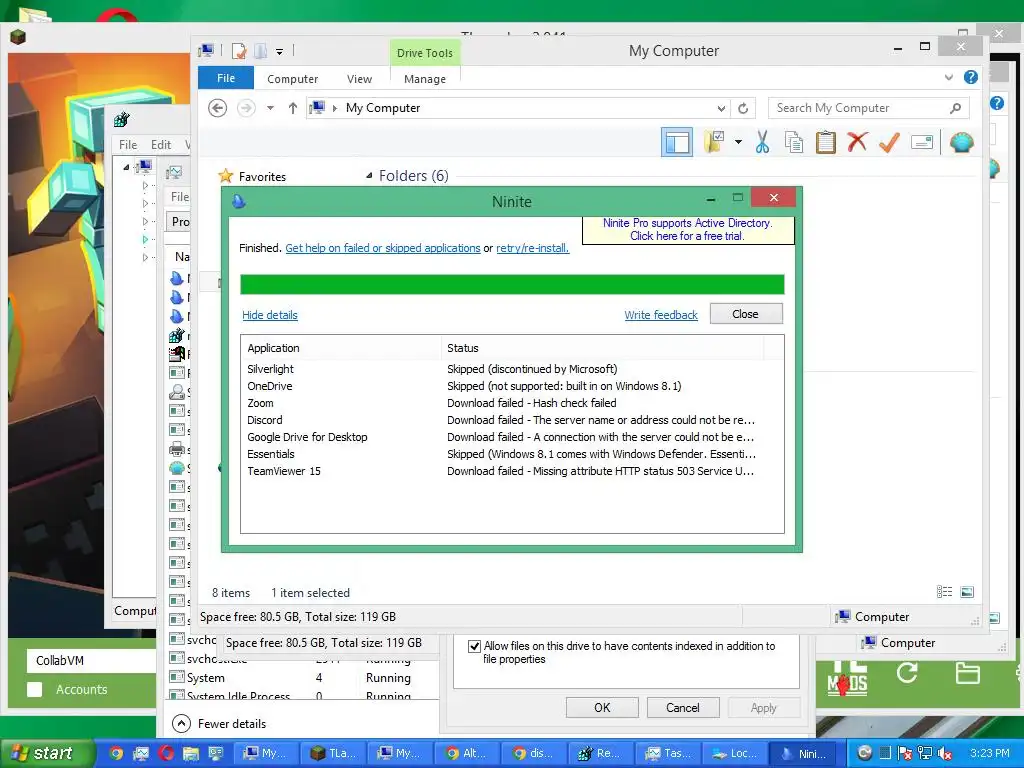Click the Status column header in Ninite
This screenshot has height=768, width=1024.
(x=601, y=348)
